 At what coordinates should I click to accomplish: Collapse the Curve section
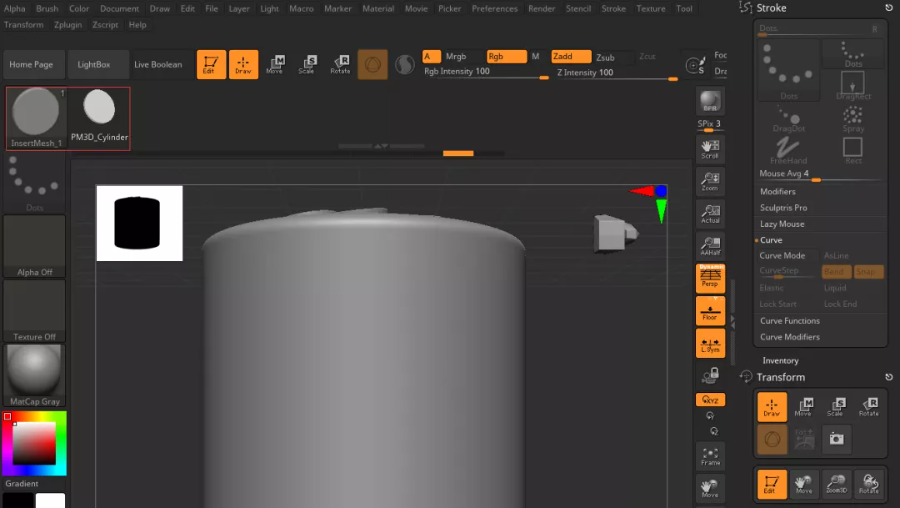[x=771, y=240]
